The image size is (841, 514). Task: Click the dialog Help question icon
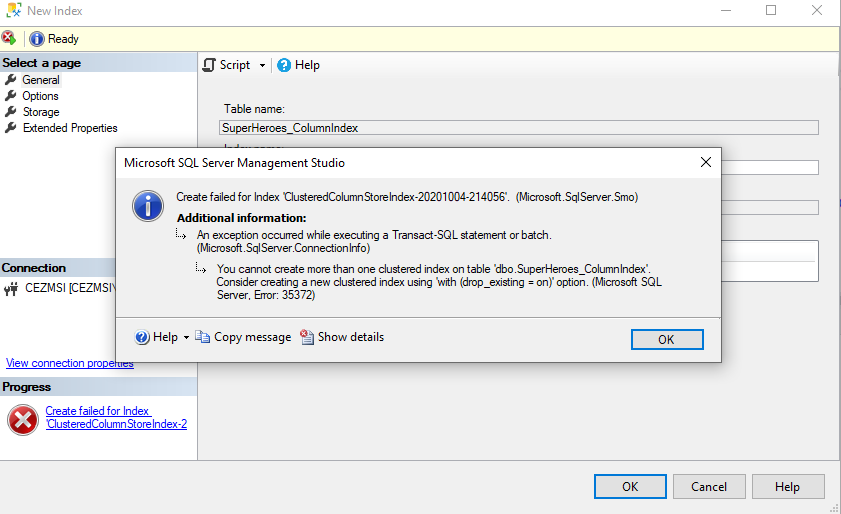click(x=142, y=337)
